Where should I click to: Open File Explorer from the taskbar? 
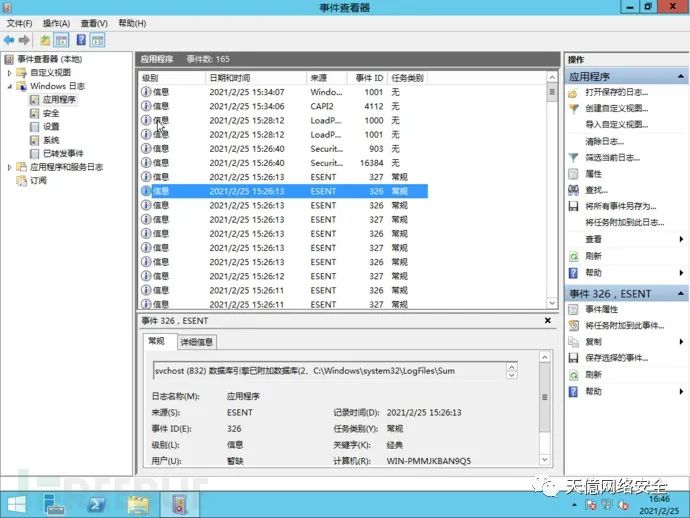138,504
